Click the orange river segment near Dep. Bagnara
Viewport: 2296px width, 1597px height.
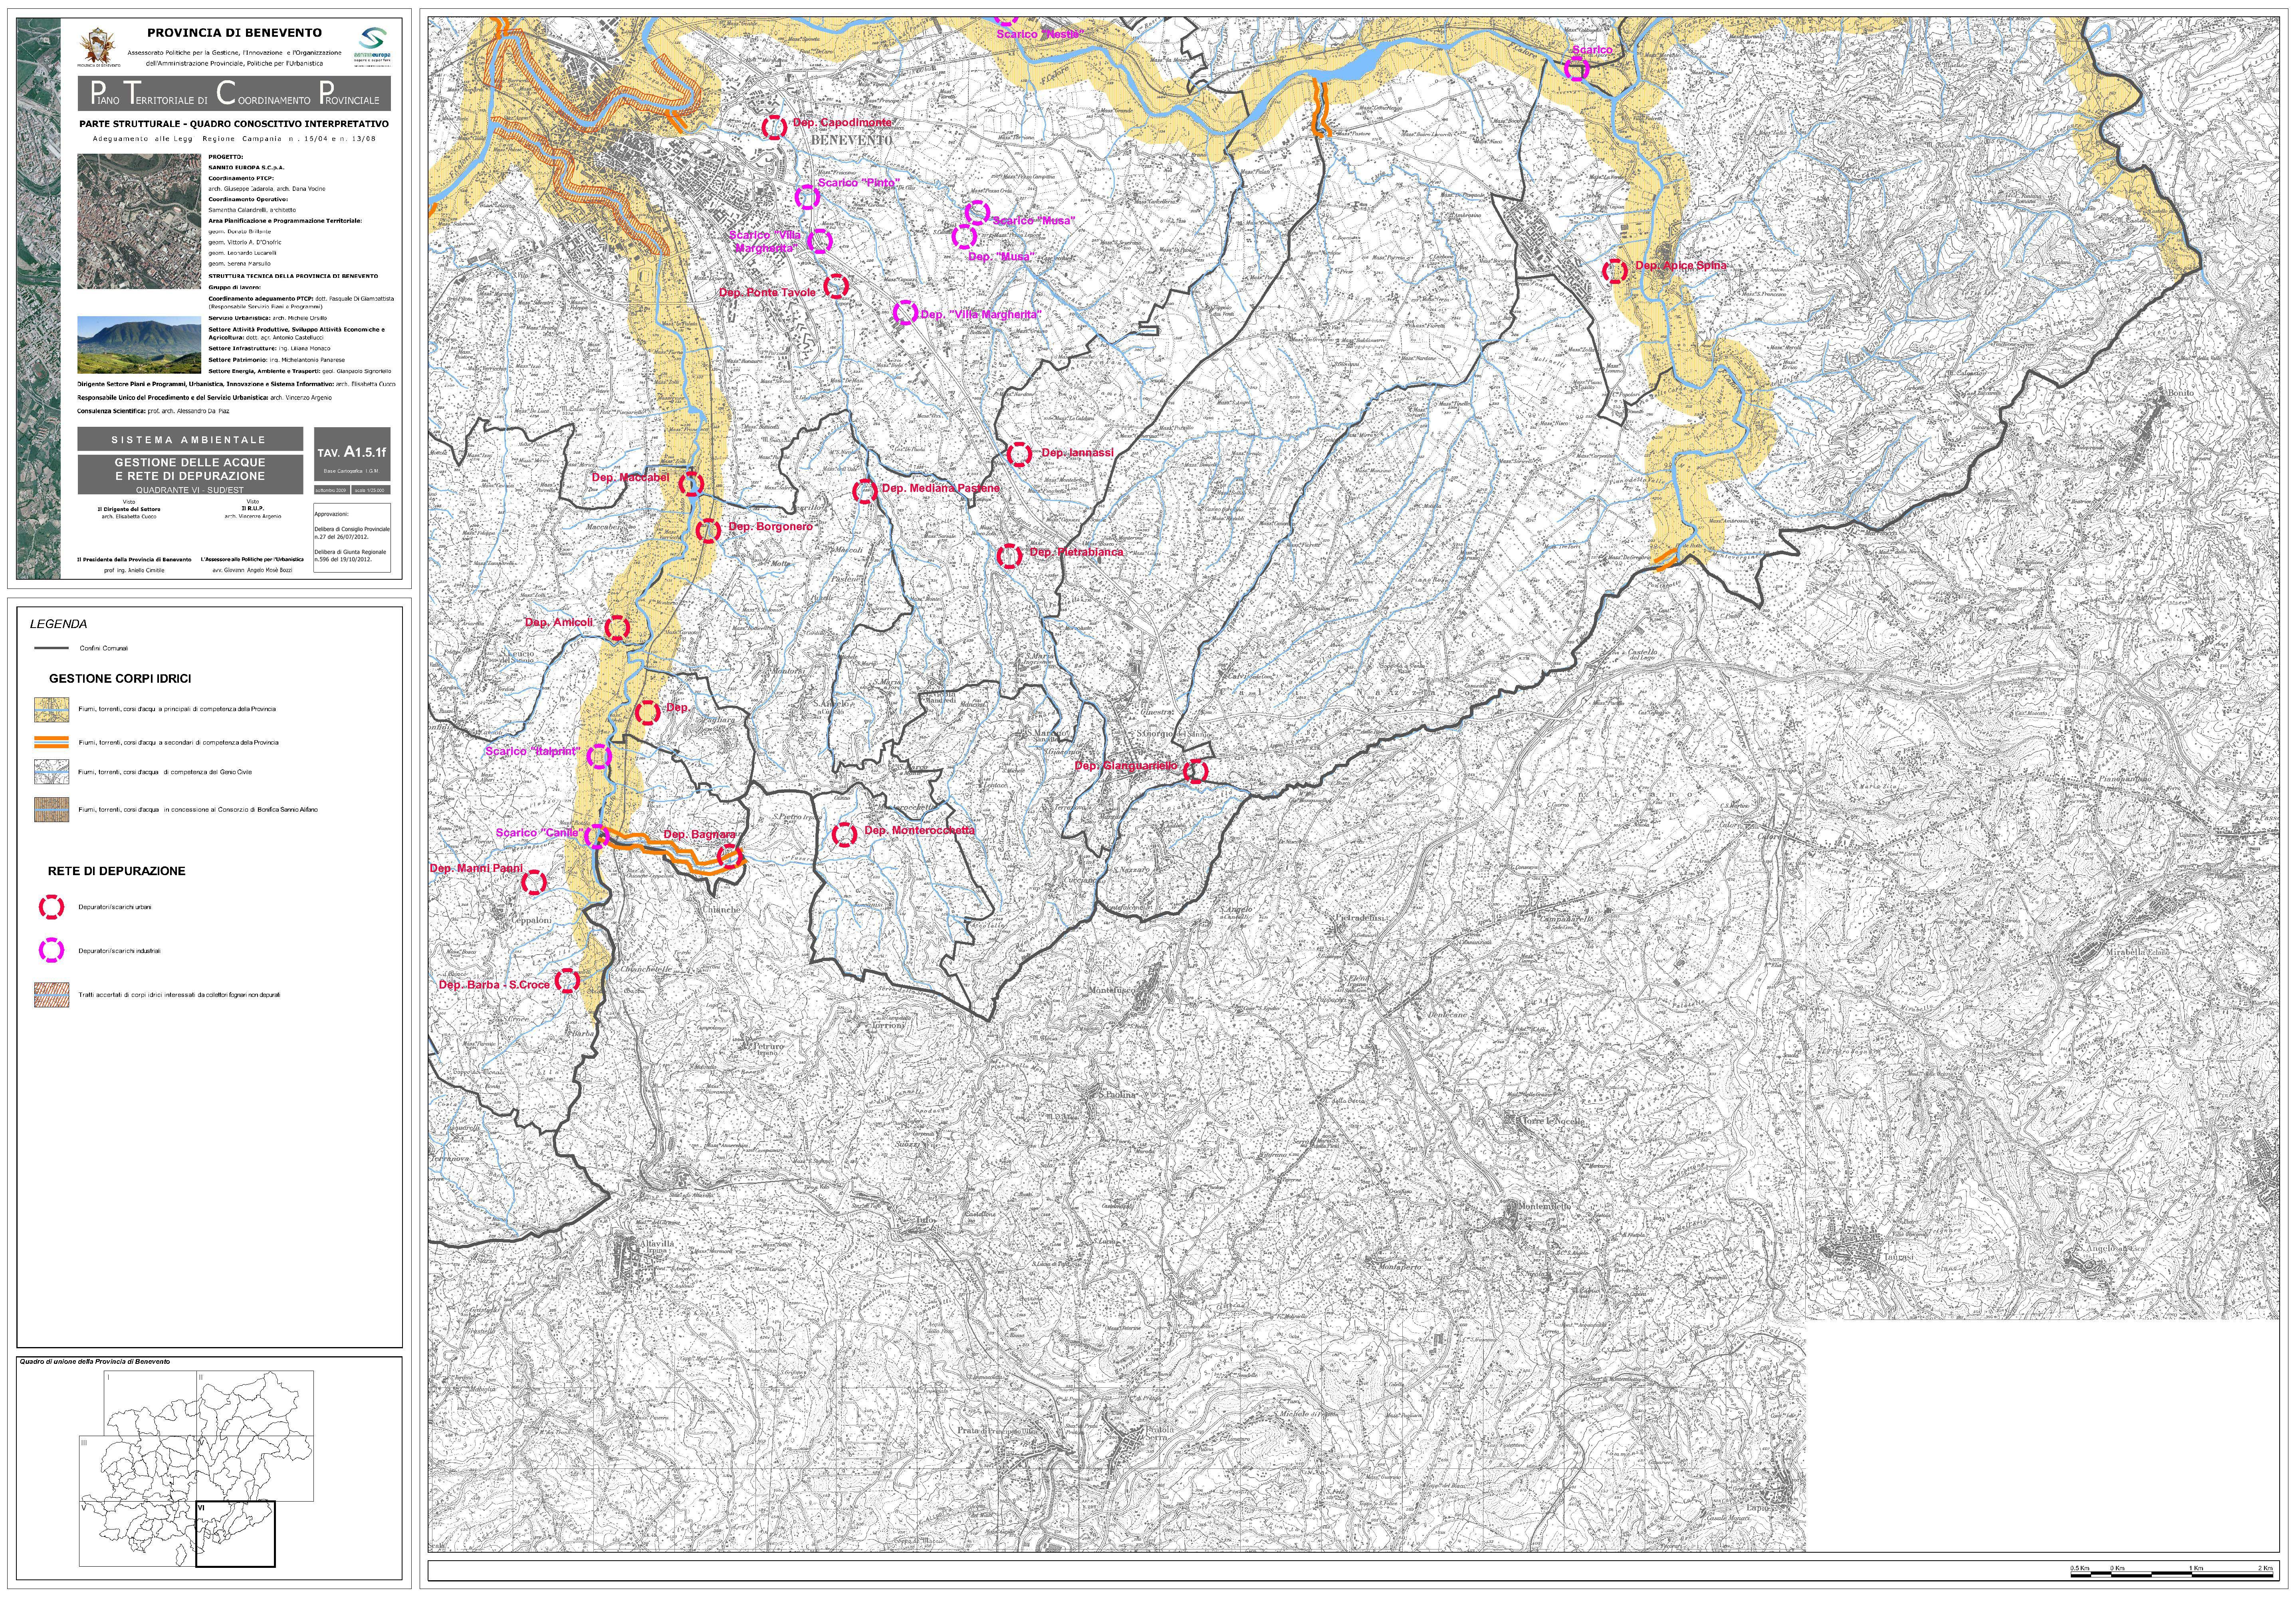click(x=672, y=852)
